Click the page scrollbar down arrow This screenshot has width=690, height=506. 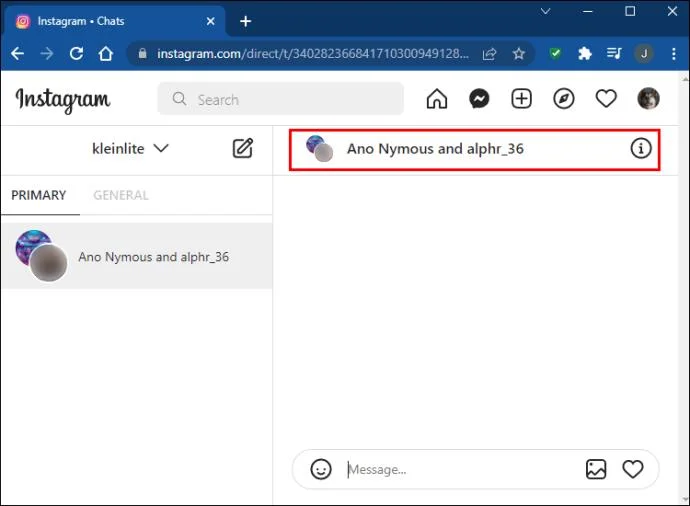685,499
